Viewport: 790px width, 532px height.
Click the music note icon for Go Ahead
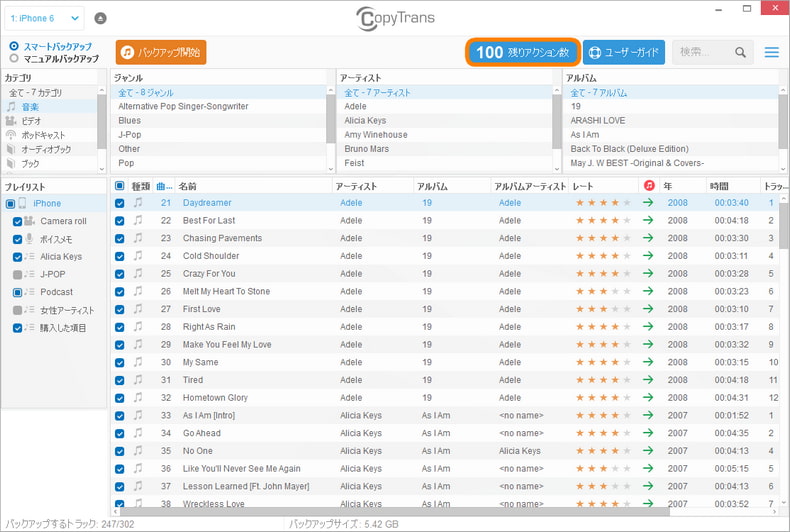pos(138,433)
